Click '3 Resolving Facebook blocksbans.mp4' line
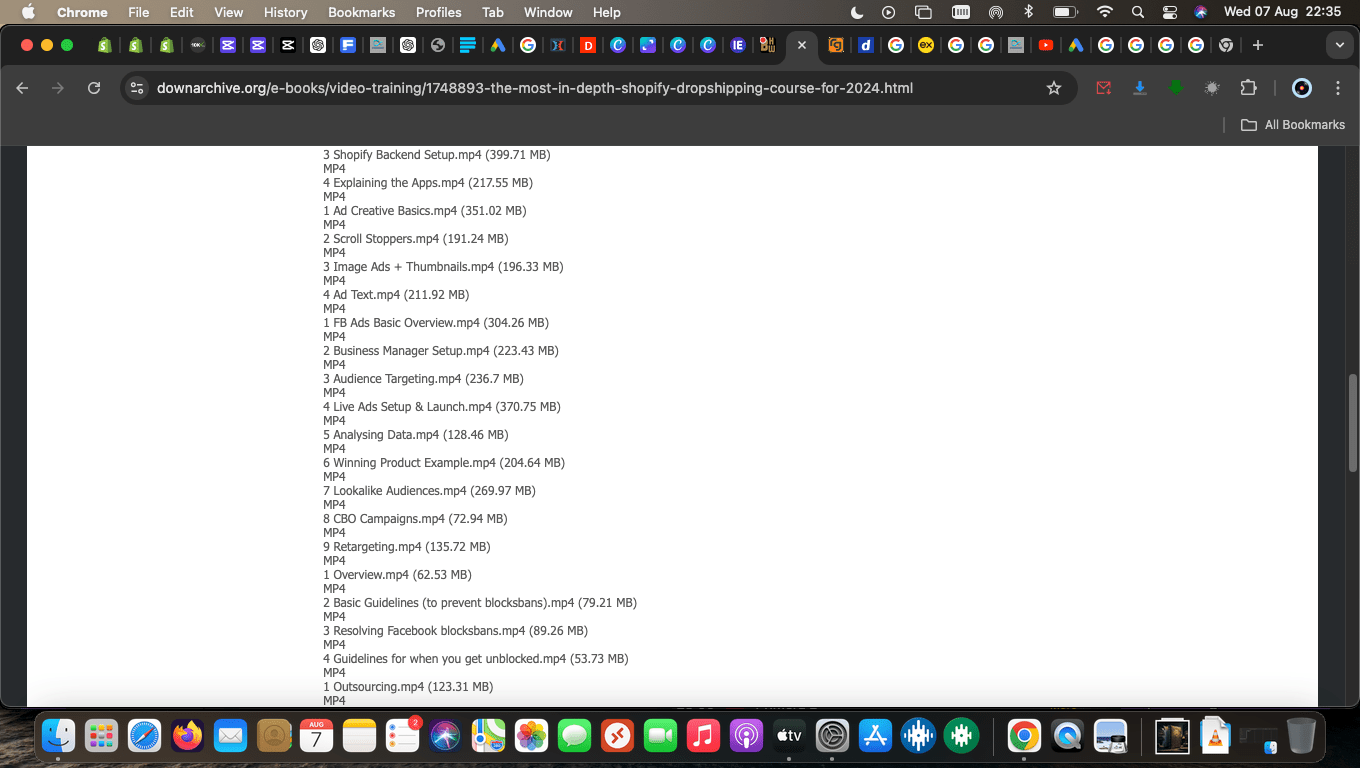 [455, 631]
